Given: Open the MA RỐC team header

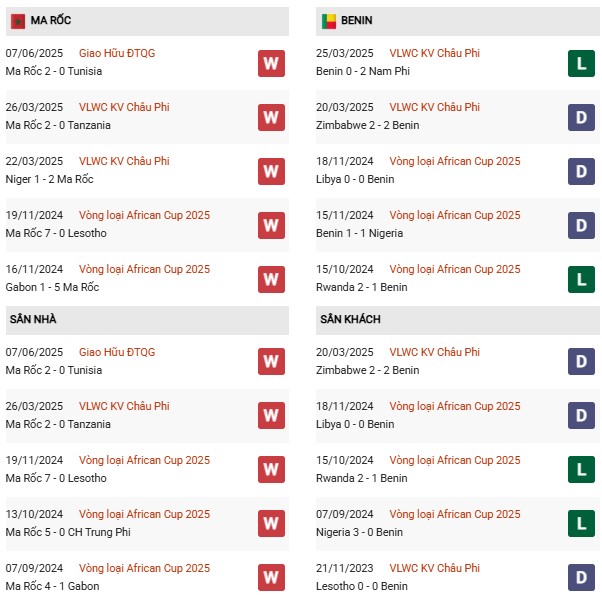Looking at the screenshot, I should point(147,21).
